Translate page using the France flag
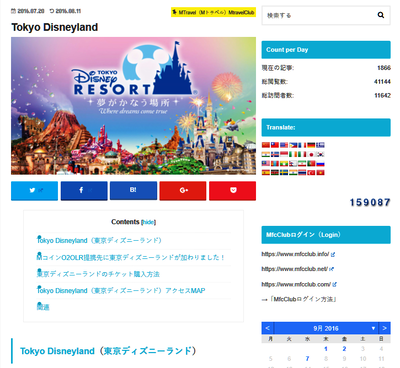Image resolution: width=400 pixels, height=368 pixels. point(302,145)
